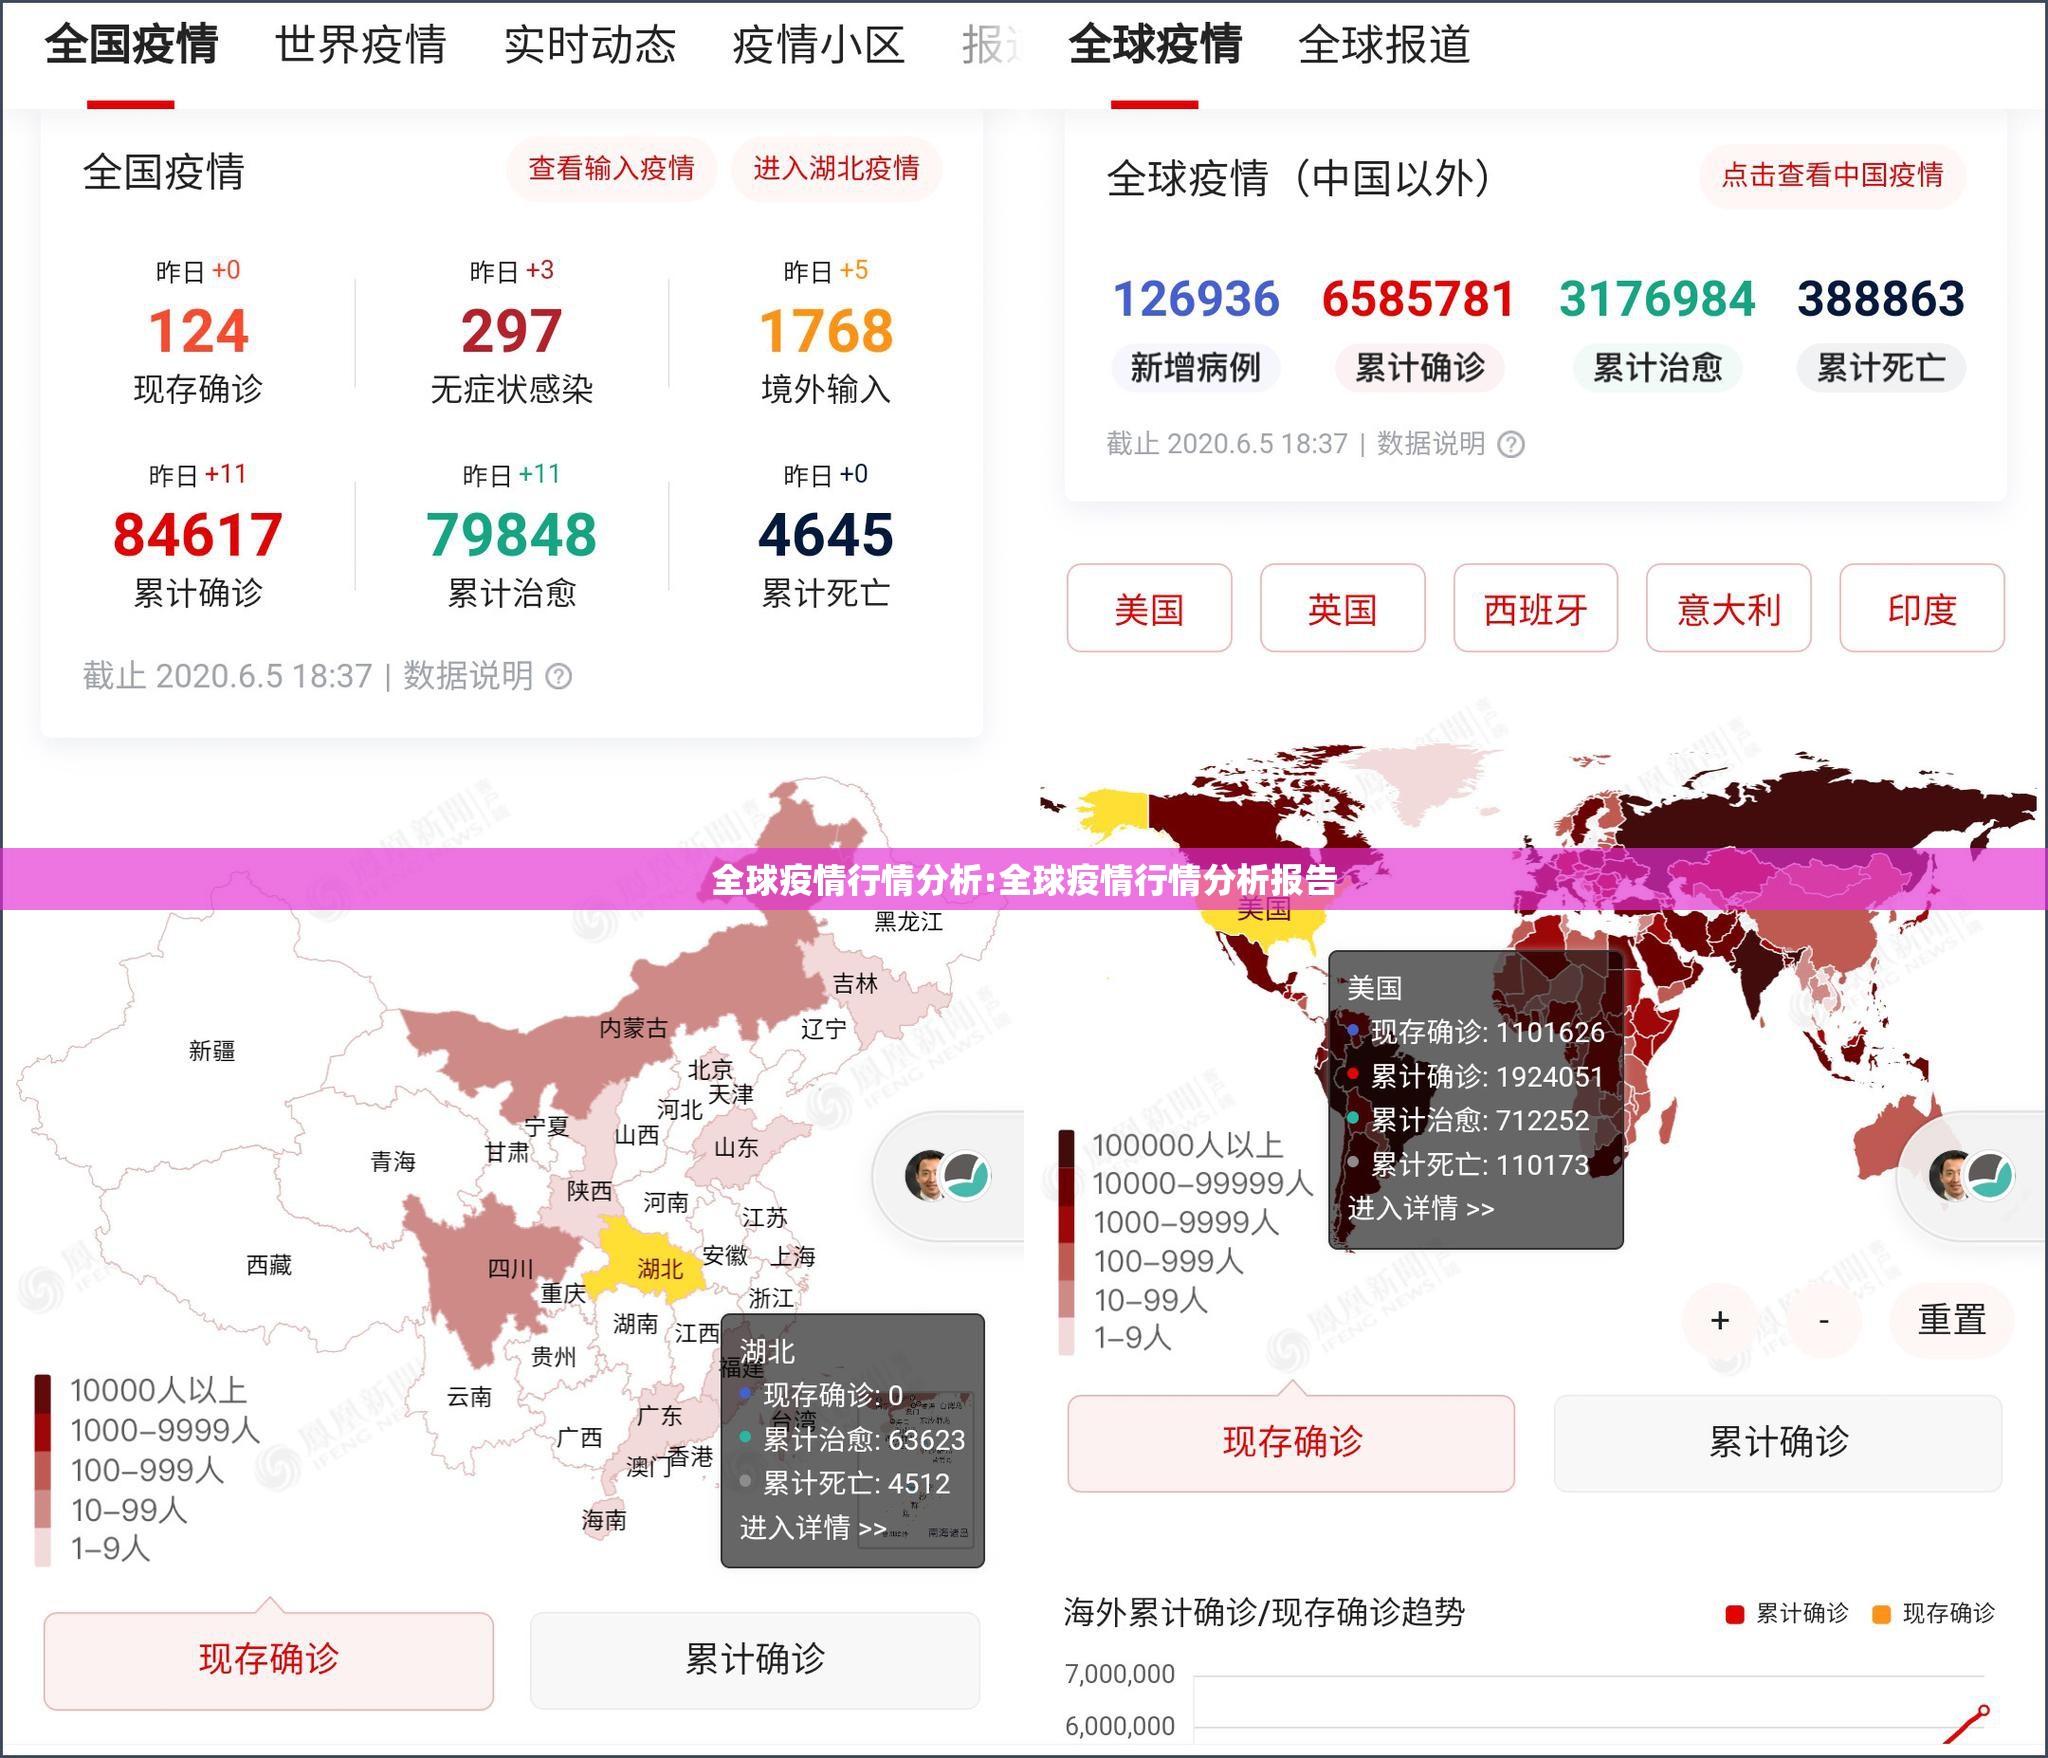Select the 印度 country button
The image size is (2048, 1758).
[x=1922, y=611]
